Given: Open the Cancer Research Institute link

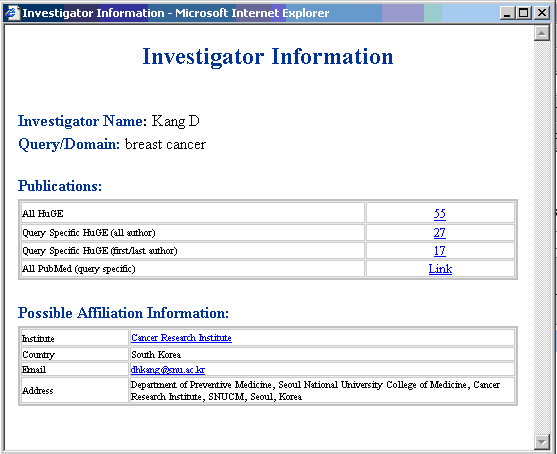Looking at the screenshot, I should click(x=181, y=337).
